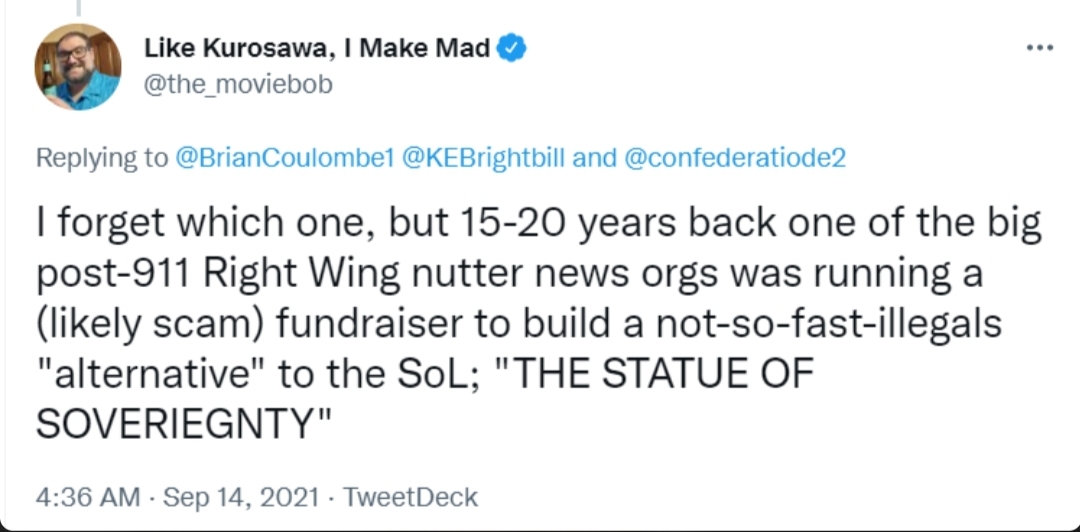Open the Sep 14, 2021 date link

pos(242,497)
